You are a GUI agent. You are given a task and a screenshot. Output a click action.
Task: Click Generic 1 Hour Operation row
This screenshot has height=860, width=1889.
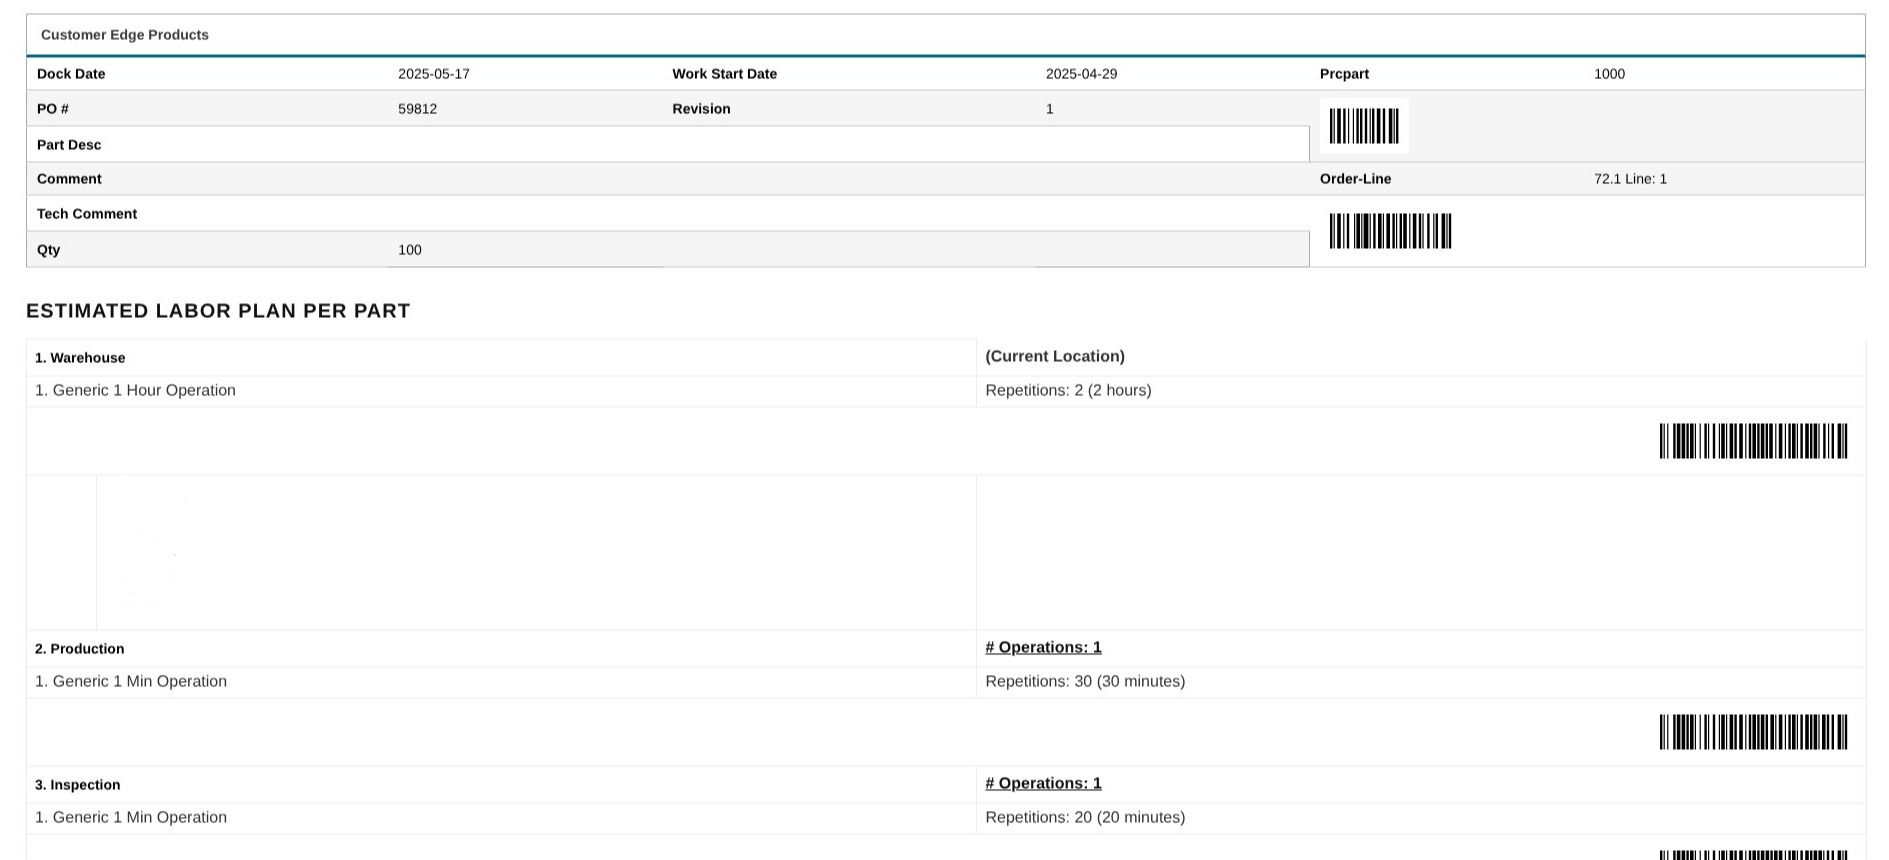click(x=501, y=391)
